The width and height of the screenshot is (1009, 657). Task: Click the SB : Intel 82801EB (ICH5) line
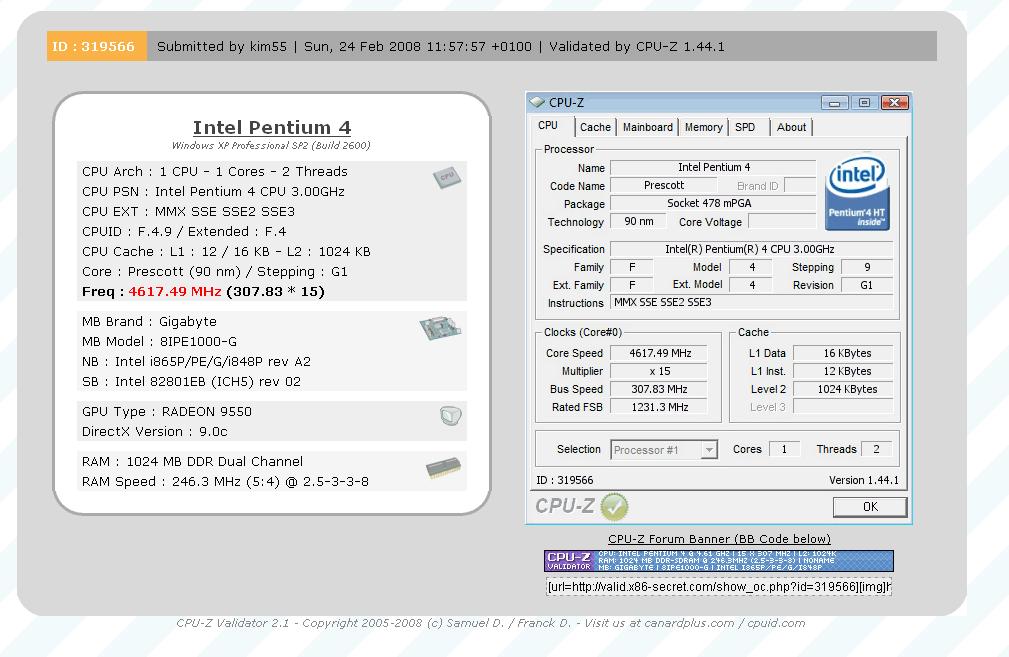(191, 382)
